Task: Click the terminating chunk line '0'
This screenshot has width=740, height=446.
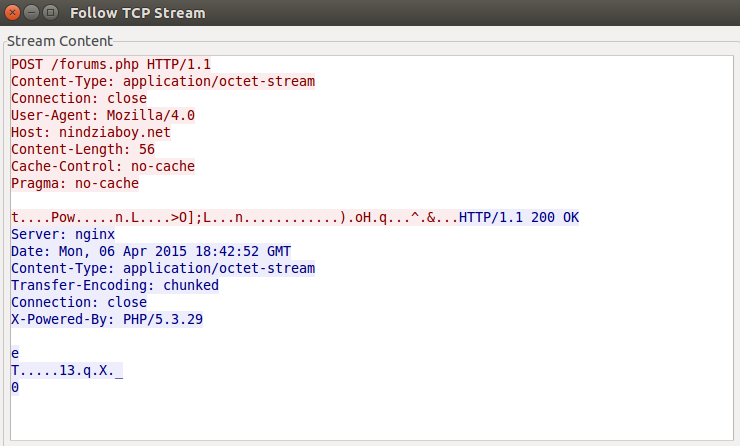Action: click(15, 388)
